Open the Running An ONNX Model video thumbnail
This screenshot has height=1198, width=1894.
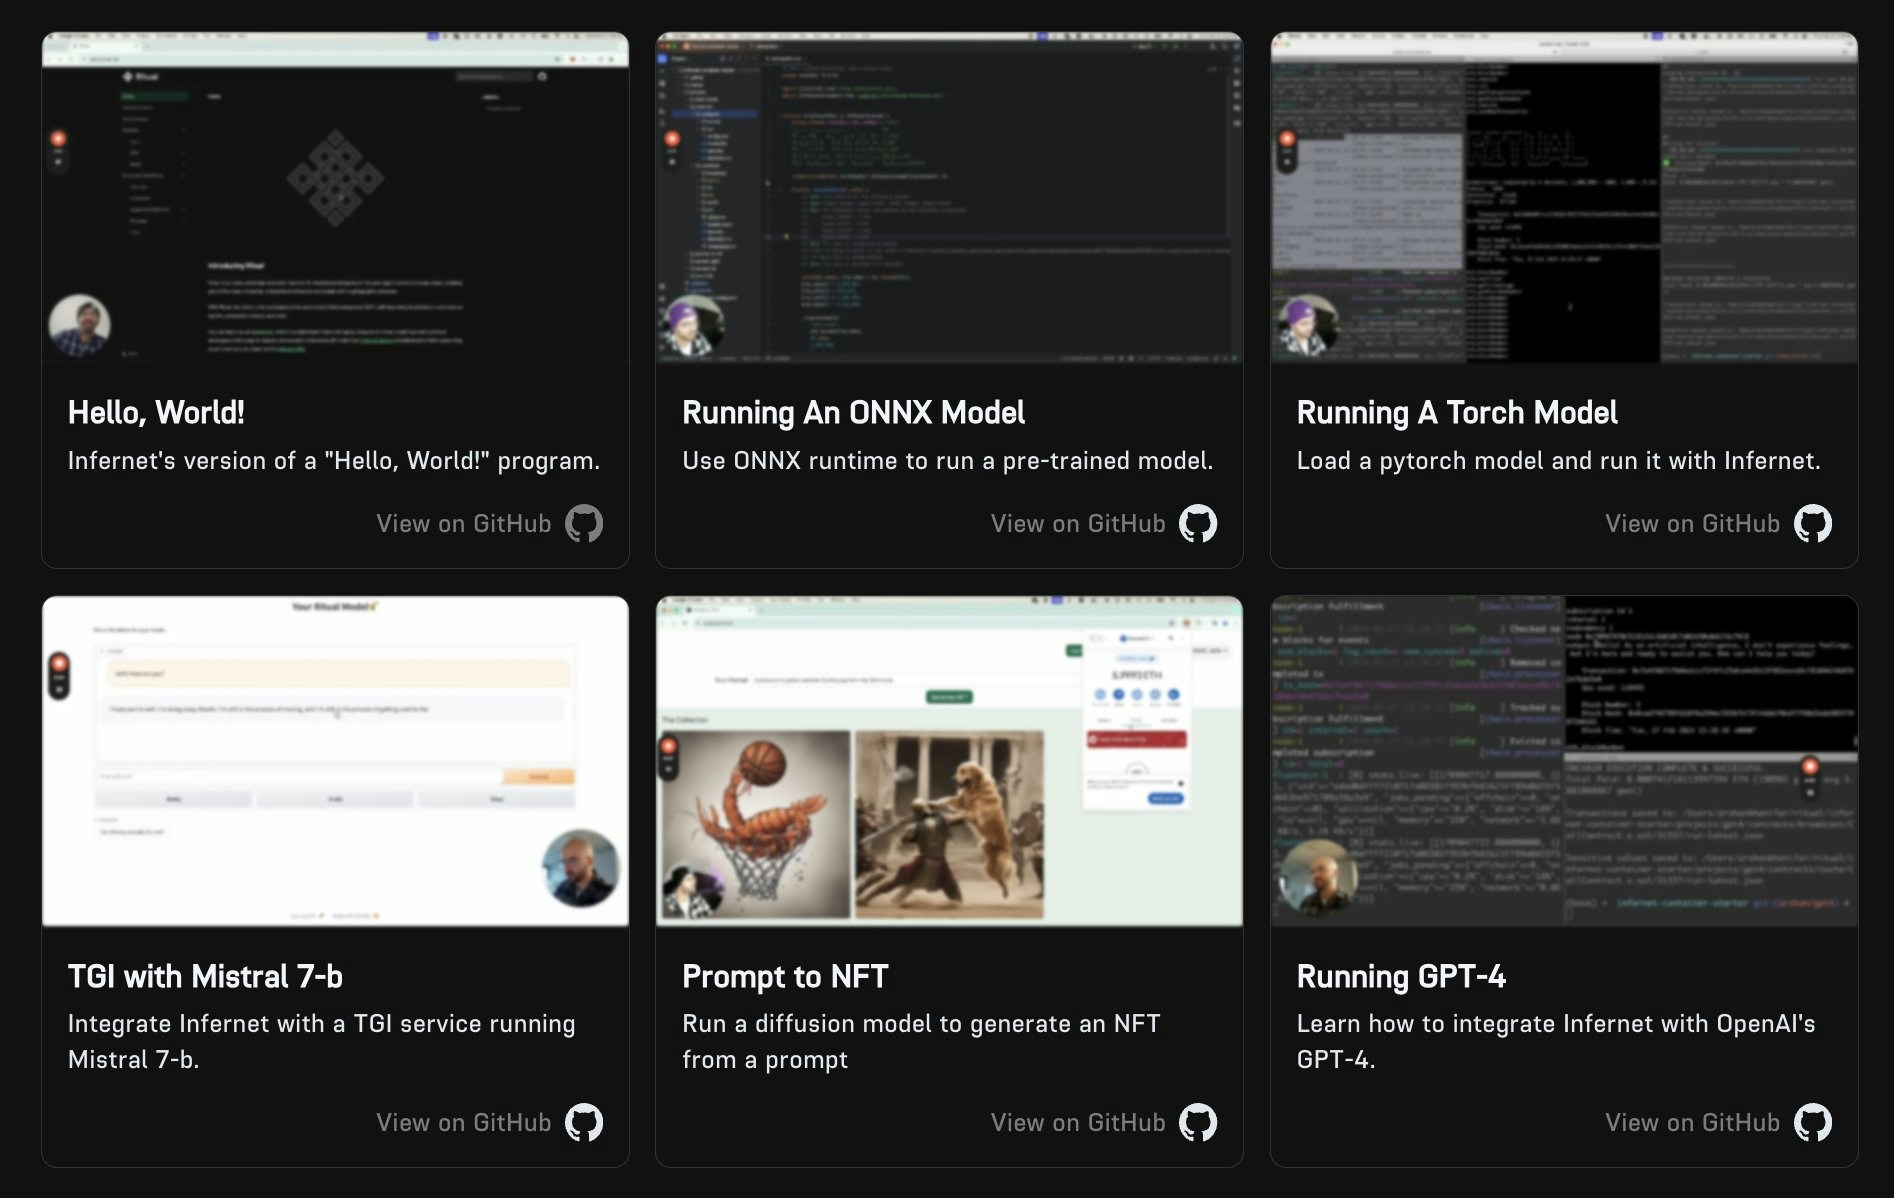tap(949, 197)
